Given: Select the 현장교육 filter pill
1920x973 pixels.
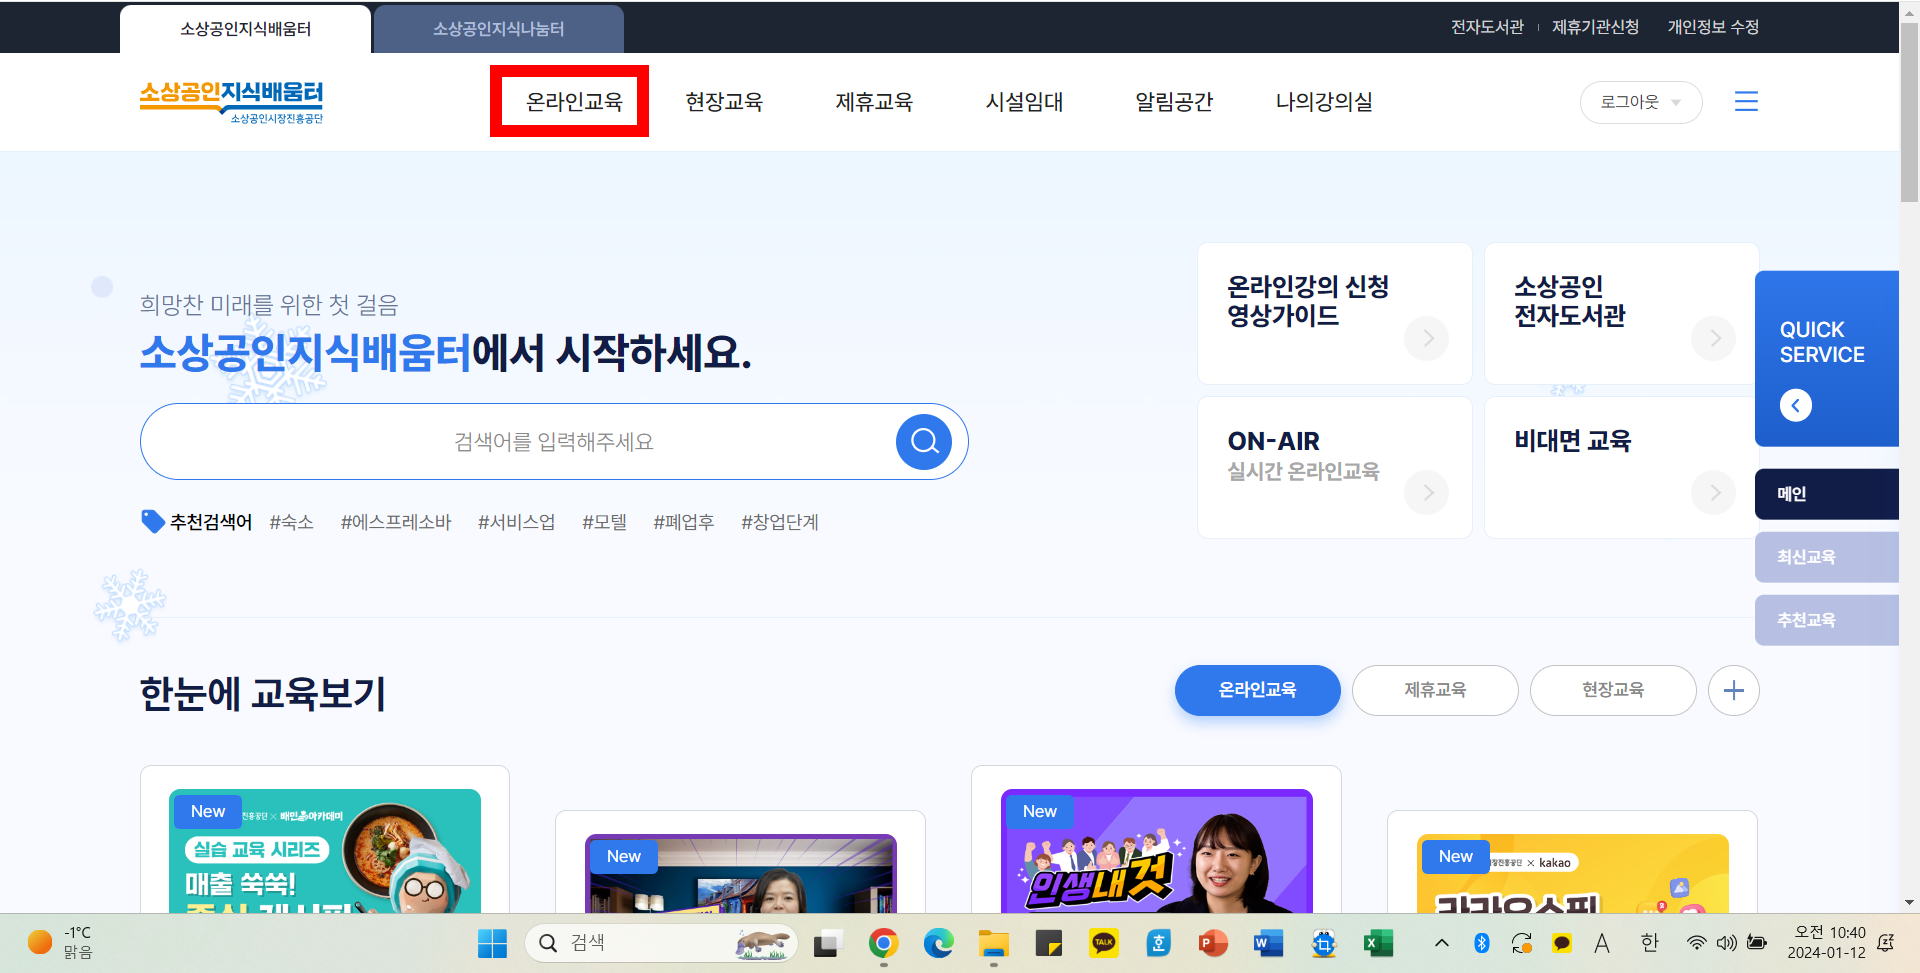Looking at the screenshot, I should [x=1612, y=690].
